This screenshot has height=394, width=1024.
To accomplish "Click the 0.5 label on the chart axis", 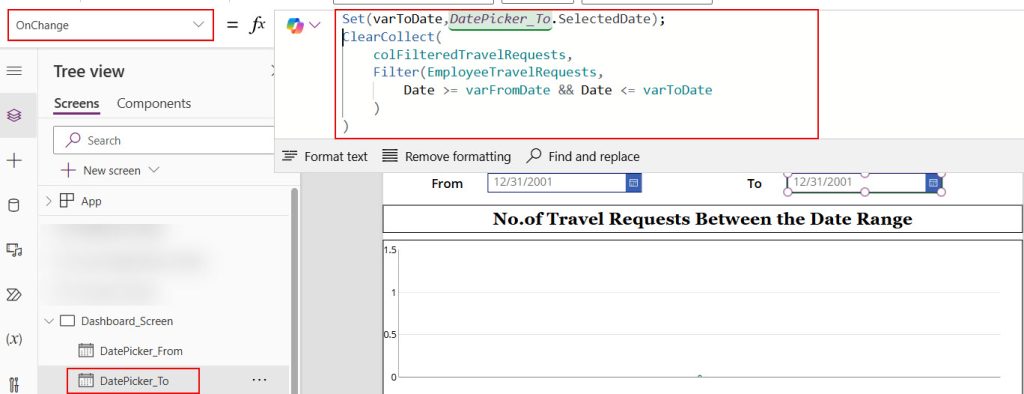I will coord(390,335).
